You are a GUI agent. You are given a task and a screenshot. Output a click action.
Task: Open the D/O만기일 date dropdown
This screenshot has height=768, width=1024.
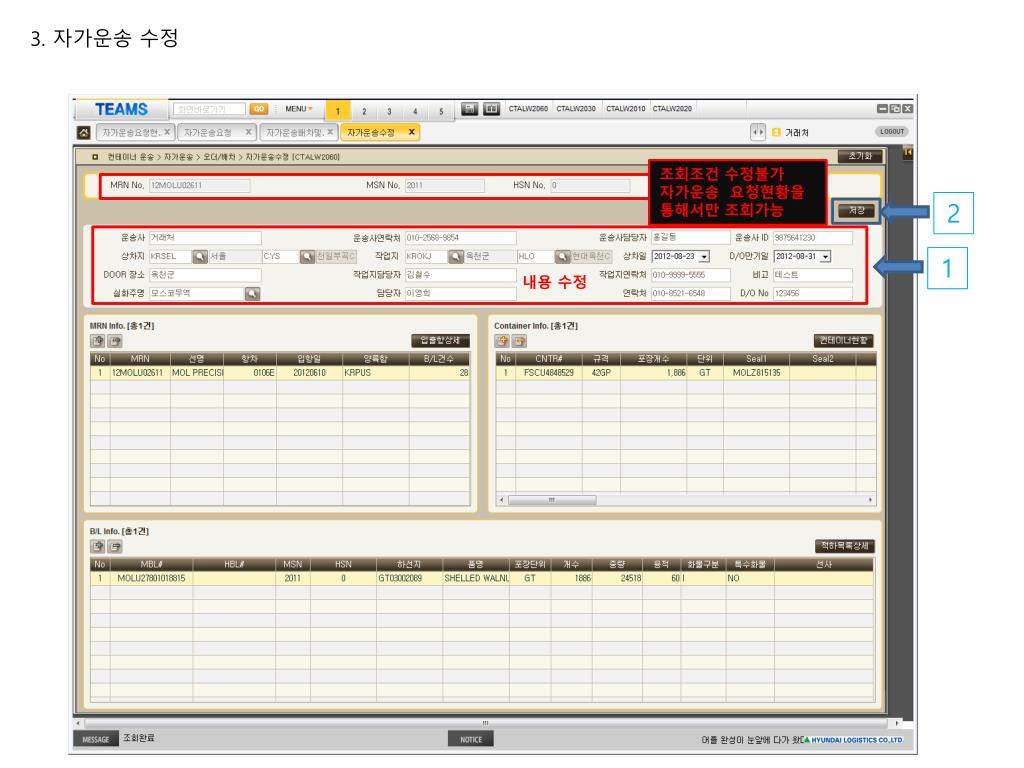[x=825, y=257]
